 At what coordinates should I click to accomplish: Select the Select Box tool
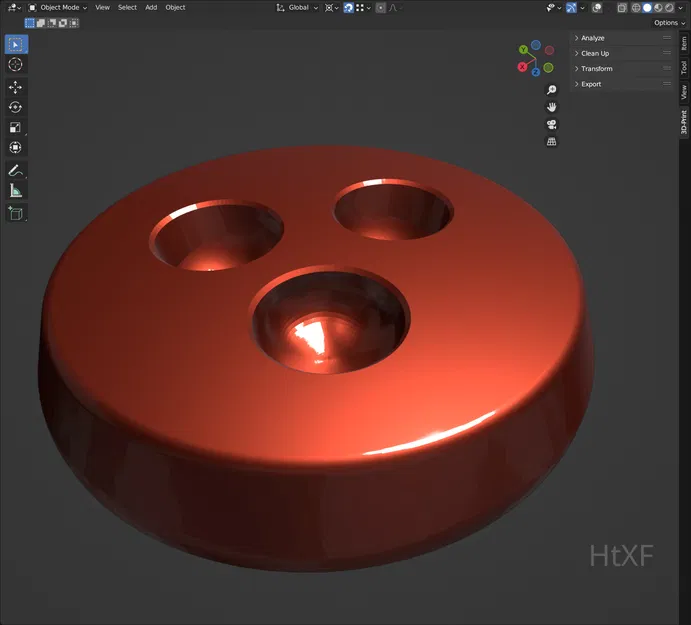[x=16, y=45]
